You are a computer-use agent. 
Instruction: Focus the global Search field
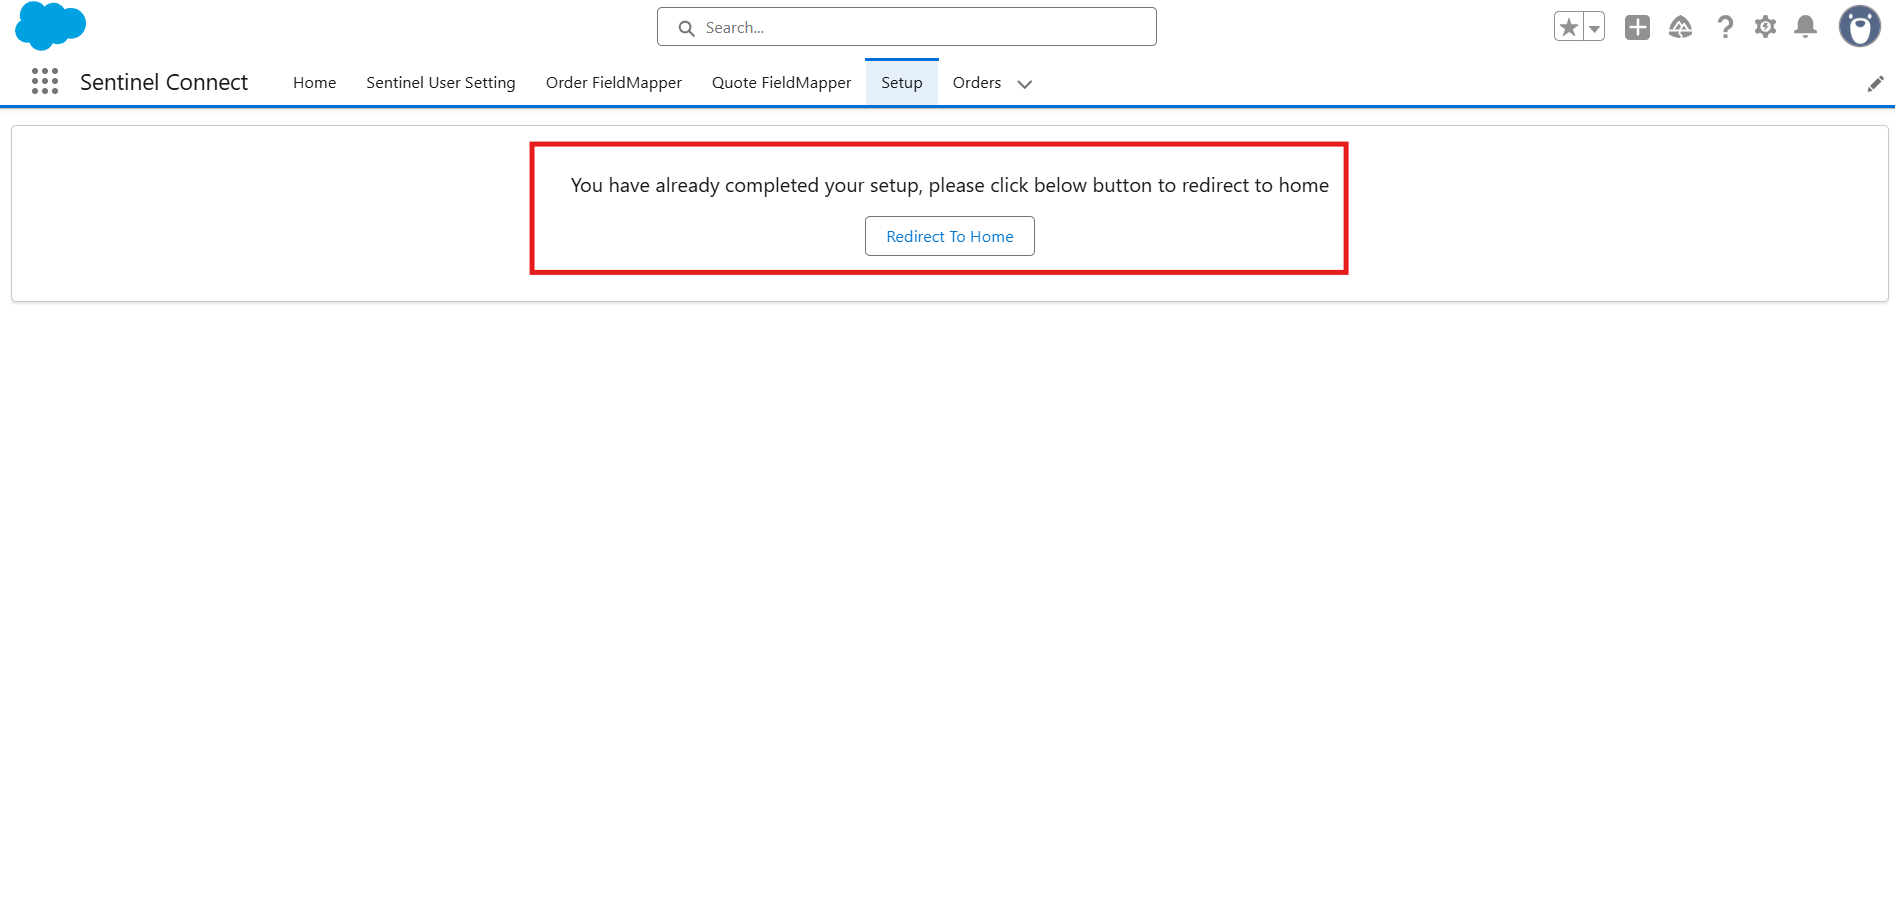(x=920, y=27)
